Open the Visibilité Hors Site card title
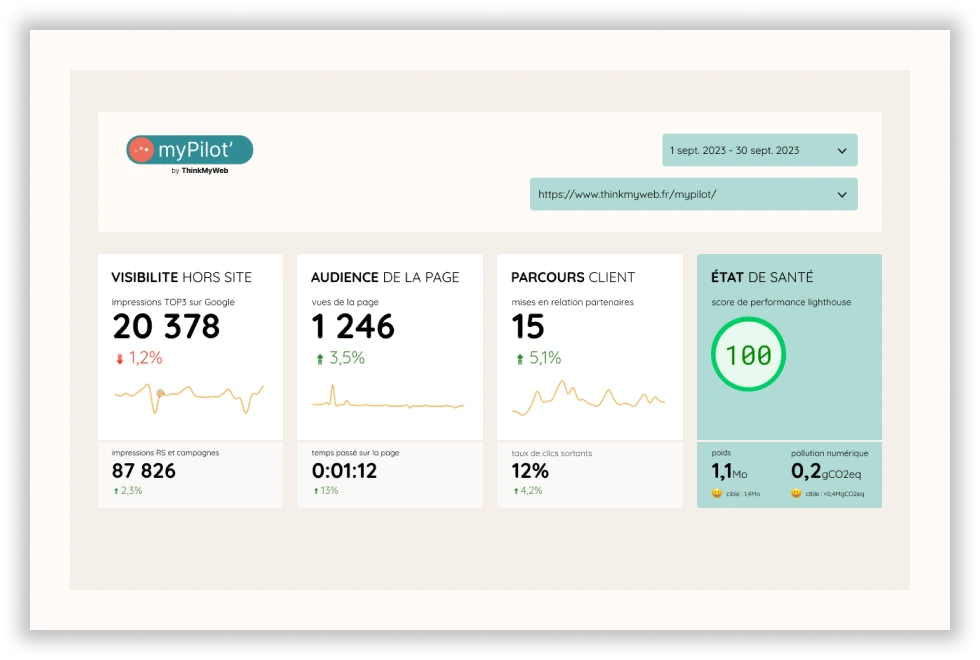Viewport: 980px width, 660px height. (181, 277)
